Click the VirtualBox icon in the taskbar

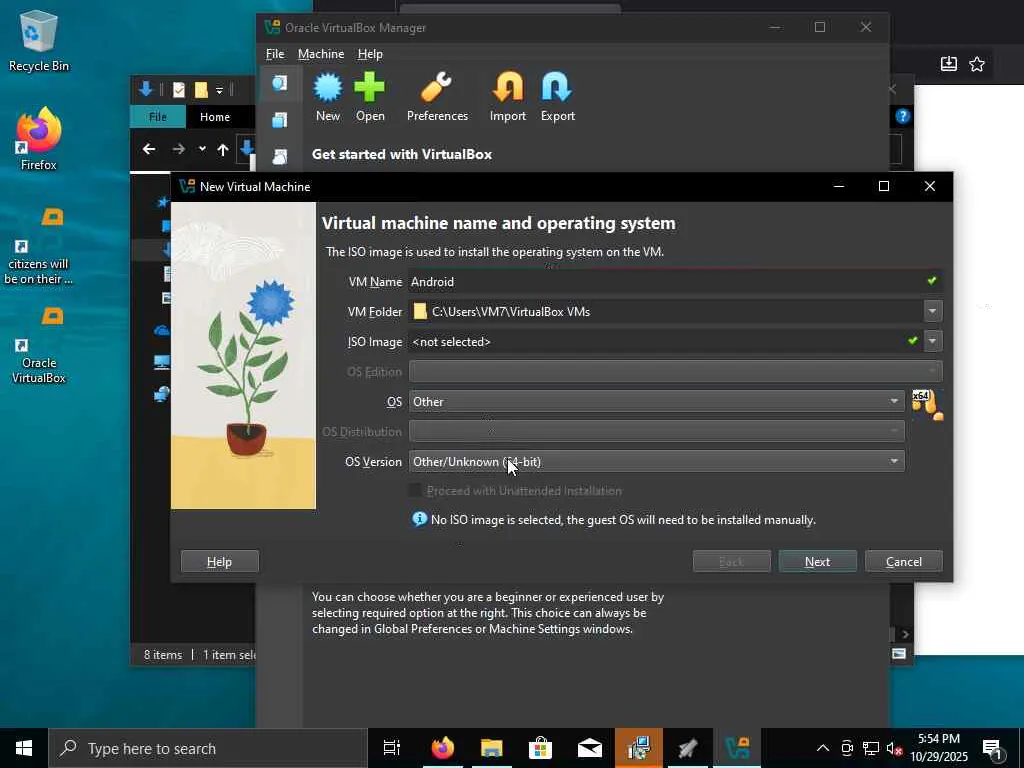[x=737, y=748]
